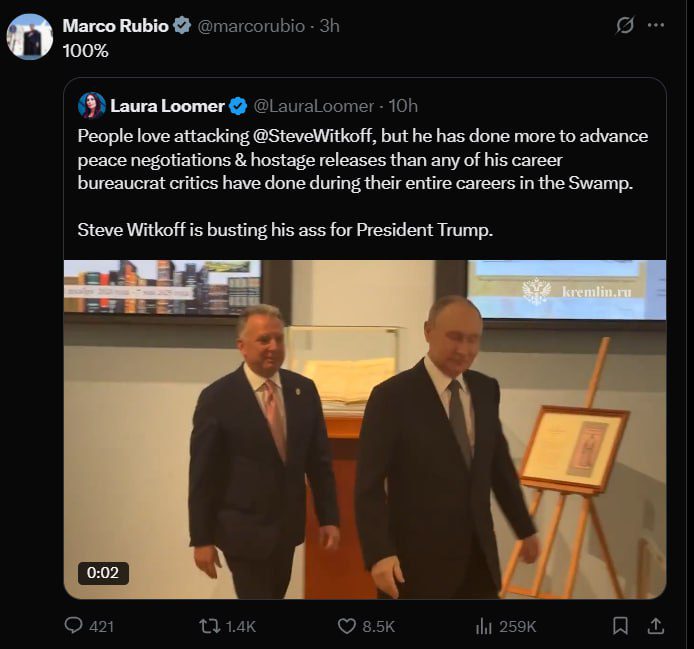The image size is (694, 649).
Task: Click the 10h quoted post timestamp
Action: [x=403, y=105]
